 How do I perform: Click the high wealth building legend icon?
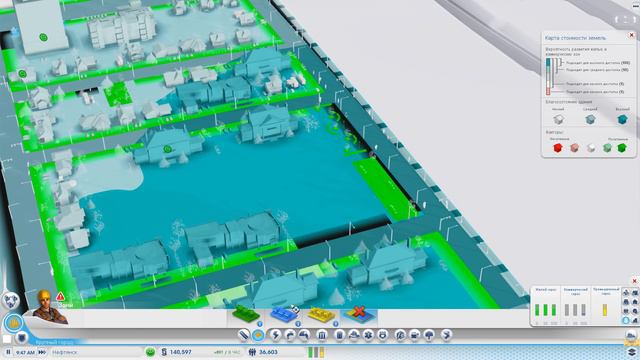pyautogui.click(x=622, y=119)
